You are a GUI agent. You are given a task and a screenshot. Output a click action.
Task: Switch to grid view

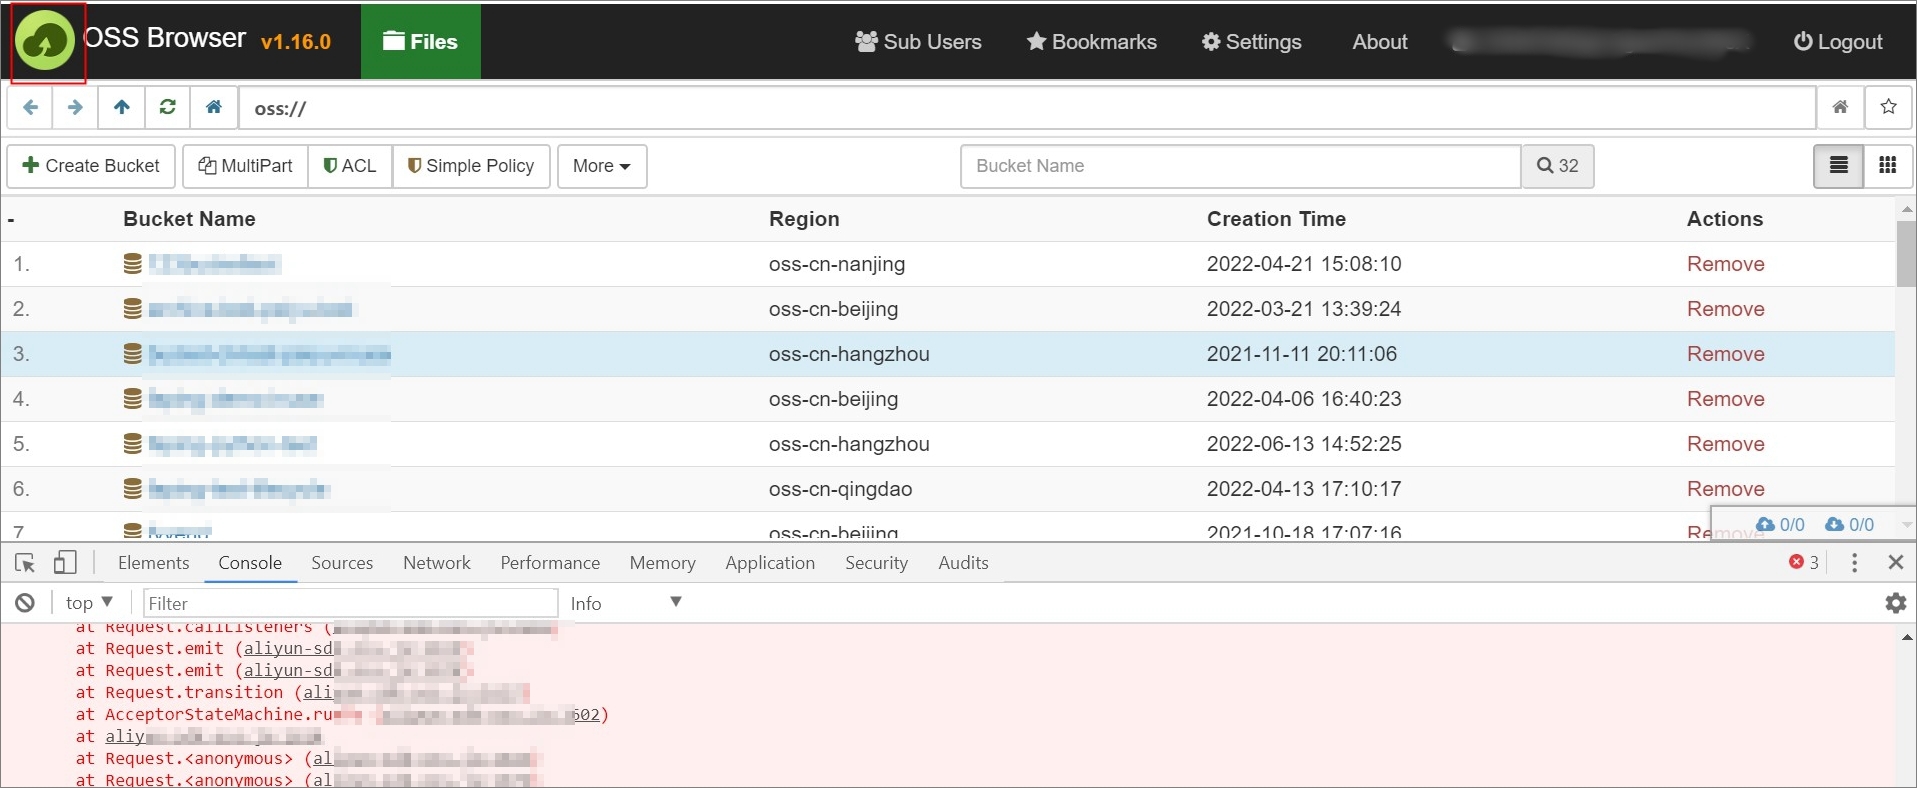(1888, 166)
